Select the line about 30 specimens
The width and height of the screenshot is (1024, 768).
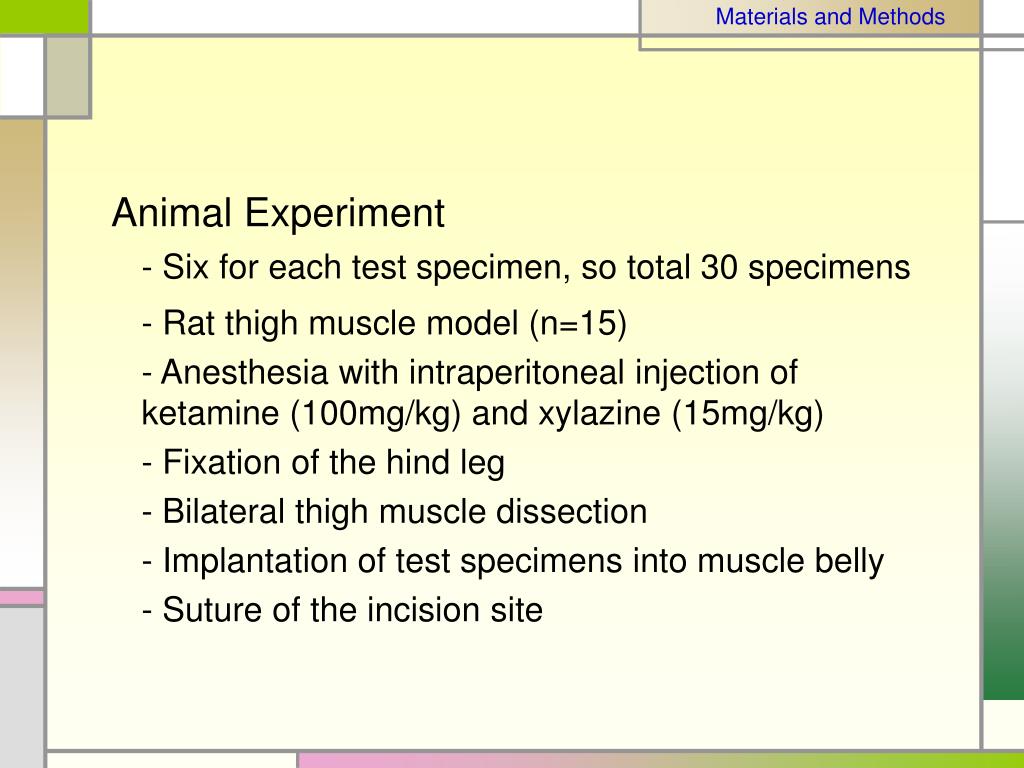click(x=526, y=268)
